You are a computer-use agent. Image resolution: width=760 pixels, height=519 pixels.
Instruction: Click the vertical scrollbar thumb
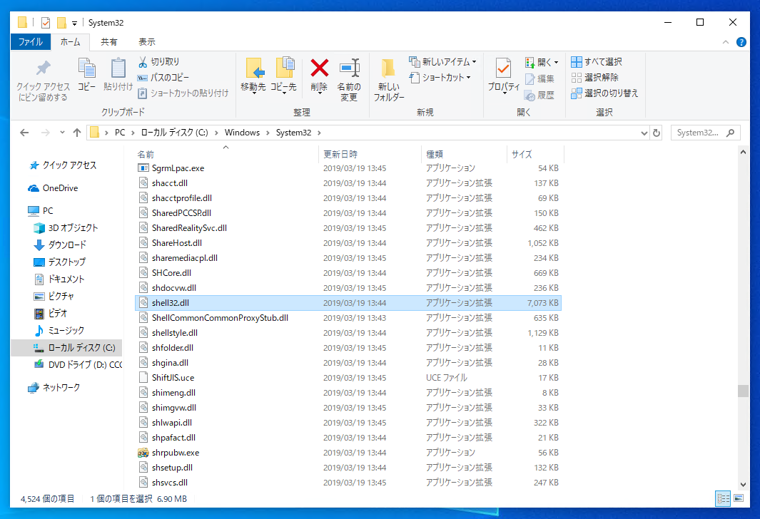pos(743,391)
